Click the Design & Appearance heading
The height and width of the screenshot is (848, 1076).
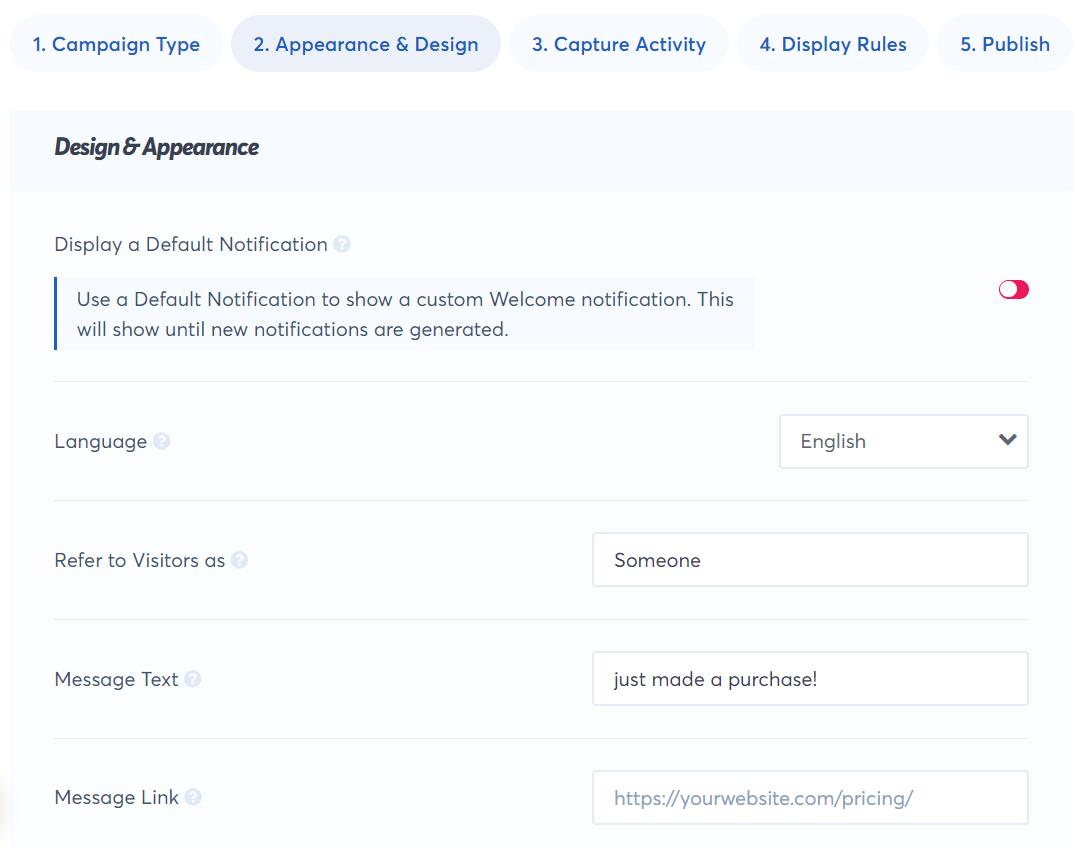click(156, 147)
